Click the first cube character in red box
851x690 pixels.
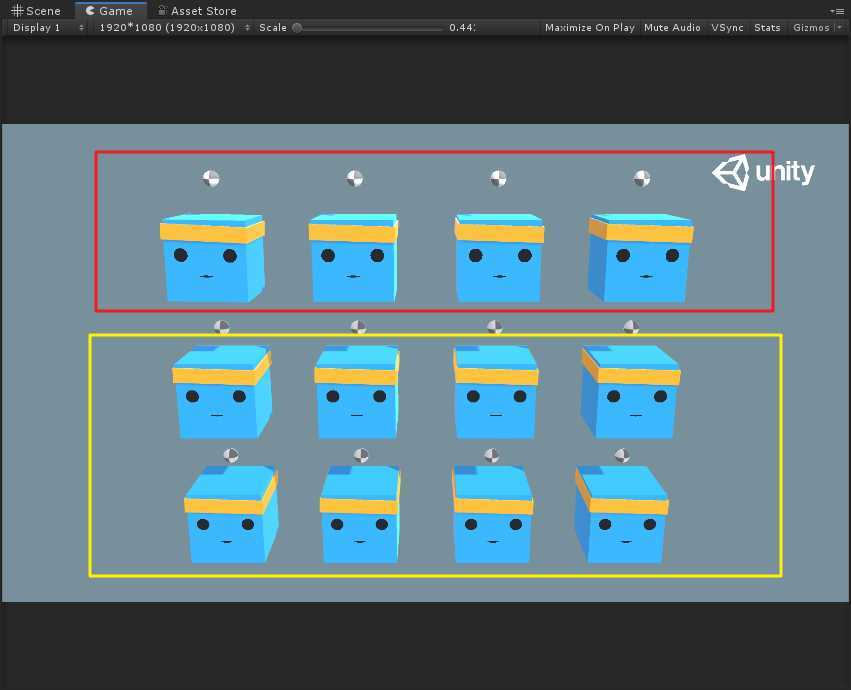pyautogui.click(x=212, y=258)
